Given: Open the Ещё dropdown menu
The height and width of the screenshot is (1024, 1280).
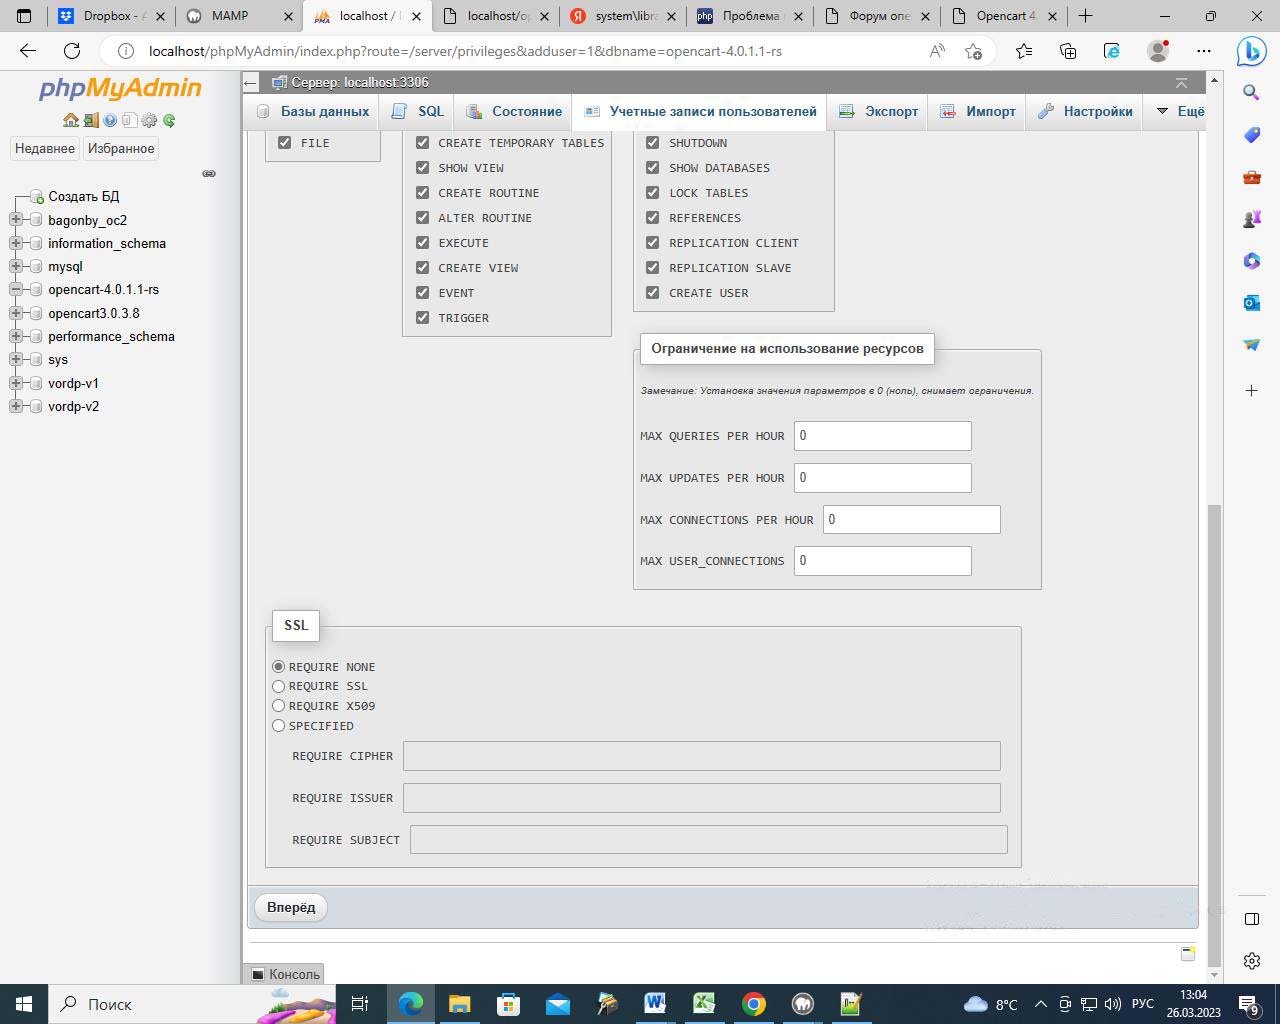Looking at the screenshot, I should (x=1180, y=111).
